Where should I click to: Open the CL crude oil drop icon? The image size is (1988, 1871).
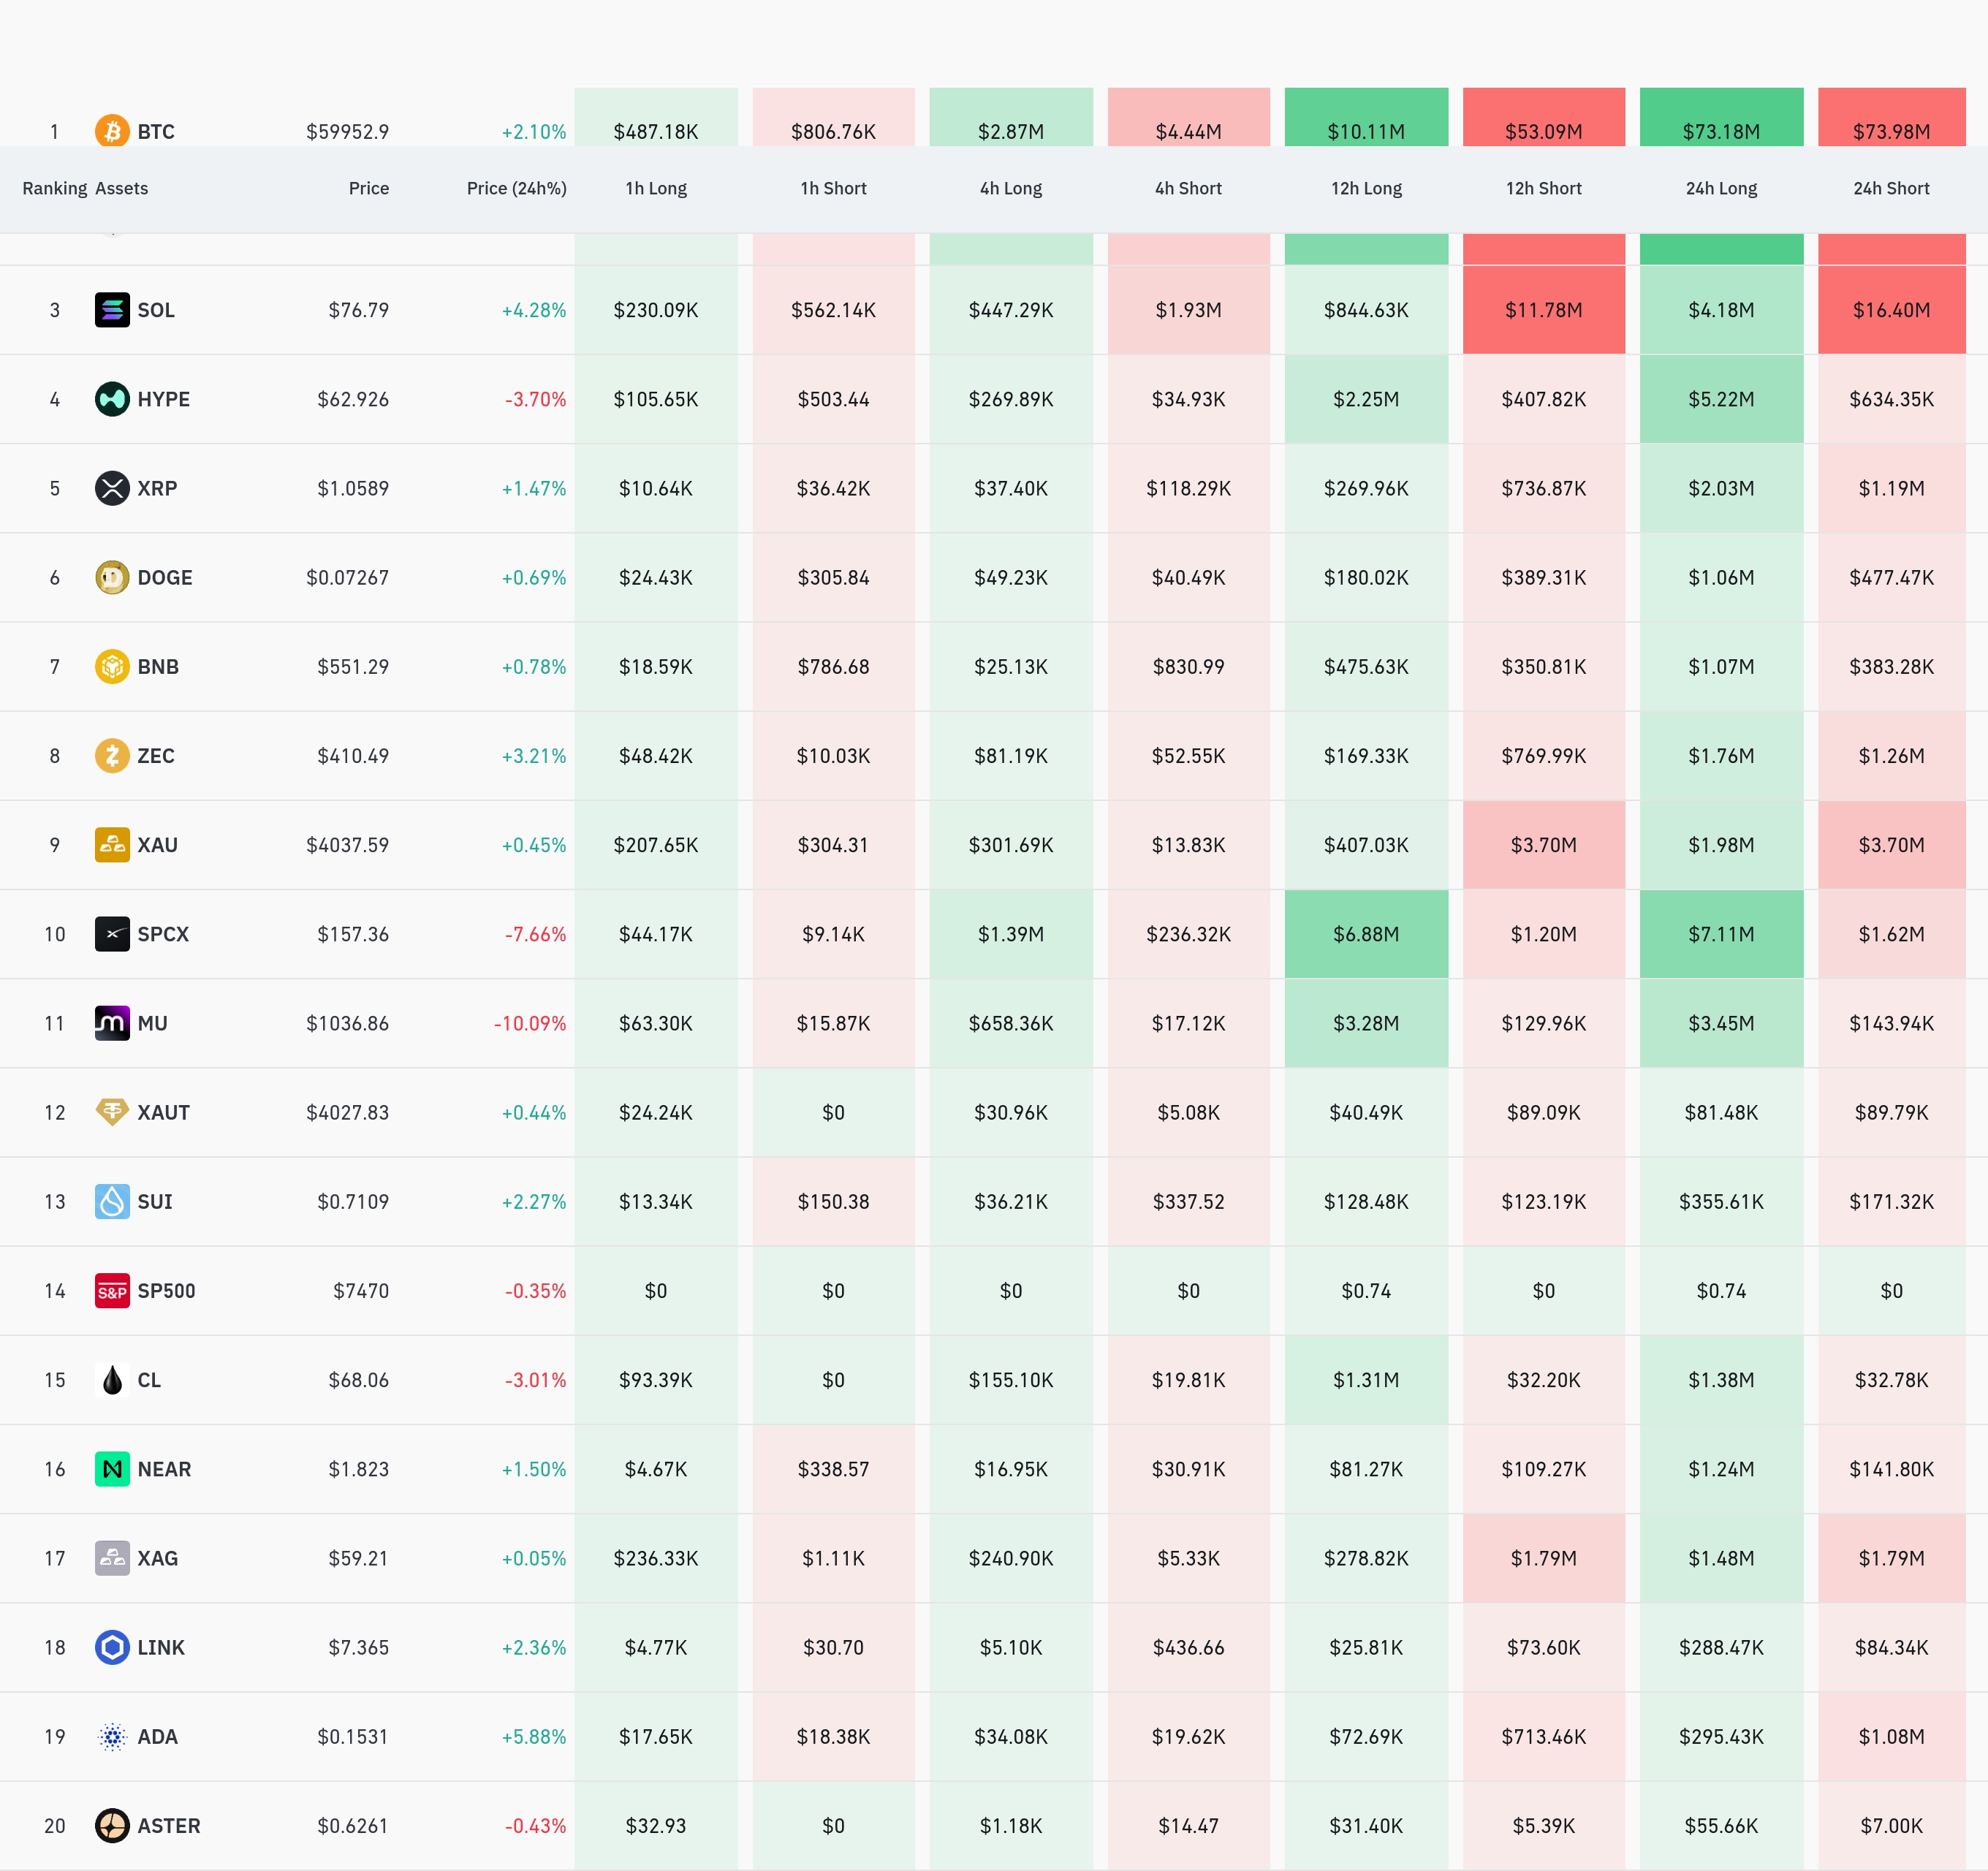click(x=112, y=1379)
